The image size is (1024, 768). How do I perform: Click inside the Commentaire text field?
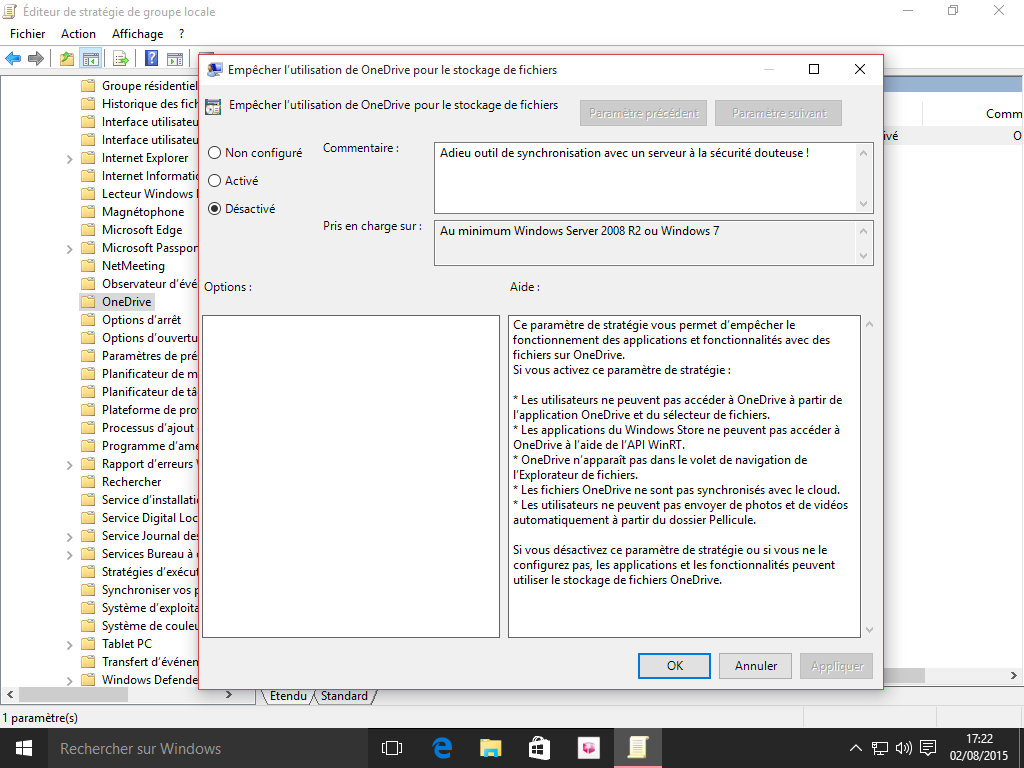(645, 177)
